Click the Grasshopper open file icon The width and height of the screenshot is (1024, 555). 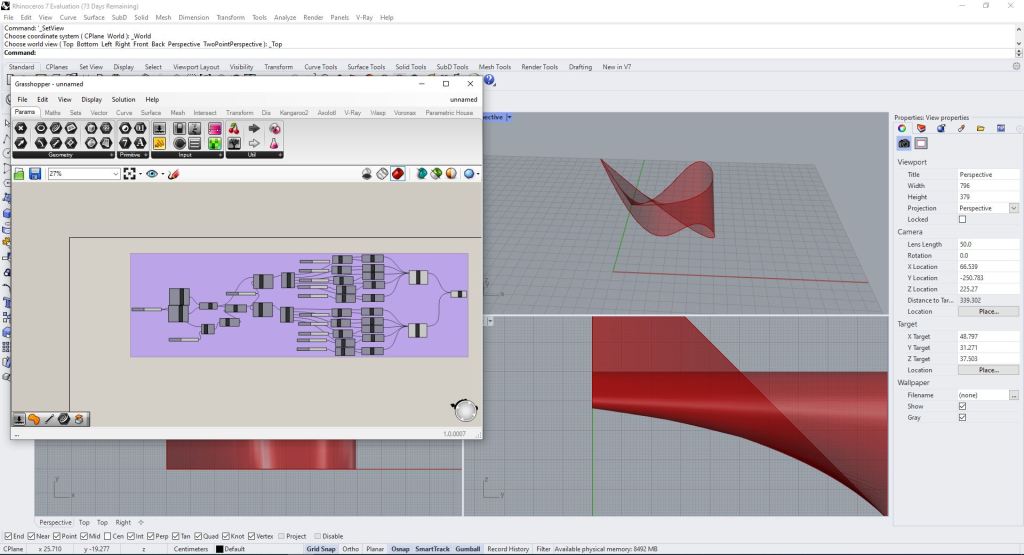pyautogui.click(x=19, y=174)
